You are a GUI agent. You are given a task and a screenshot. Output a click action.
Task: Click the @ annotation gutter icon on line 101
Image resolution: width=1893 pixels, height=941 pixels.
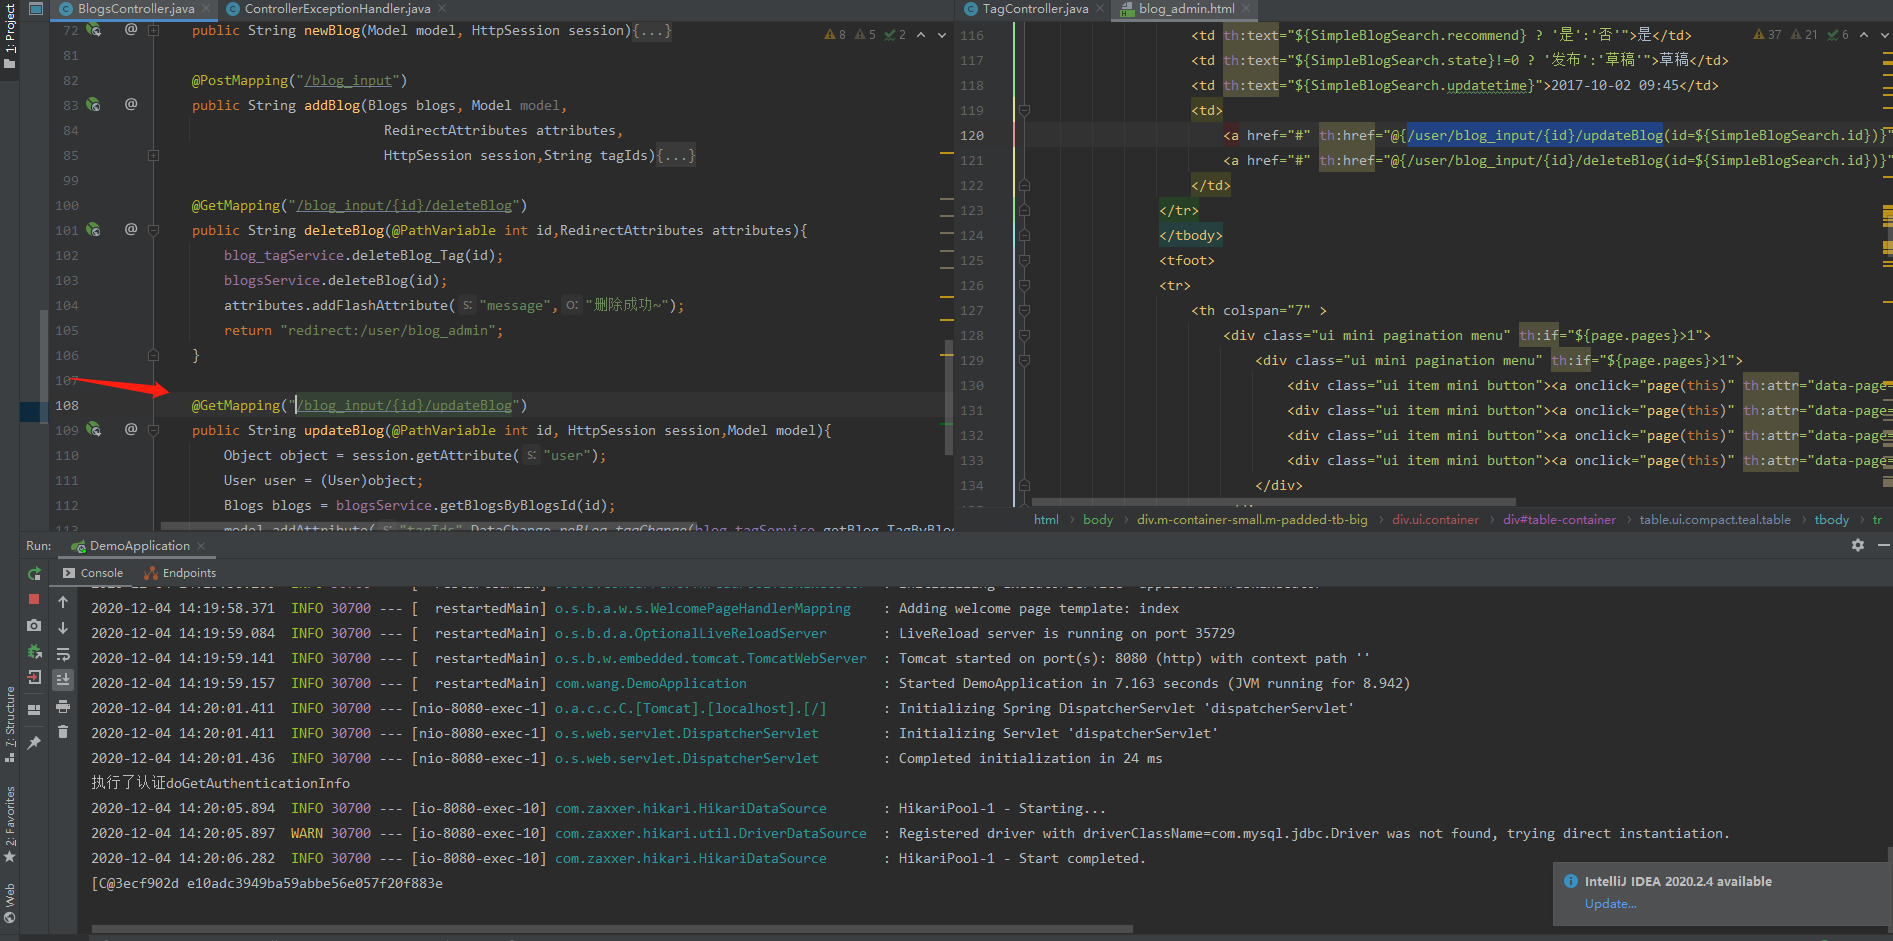click(x=131, y=229)
